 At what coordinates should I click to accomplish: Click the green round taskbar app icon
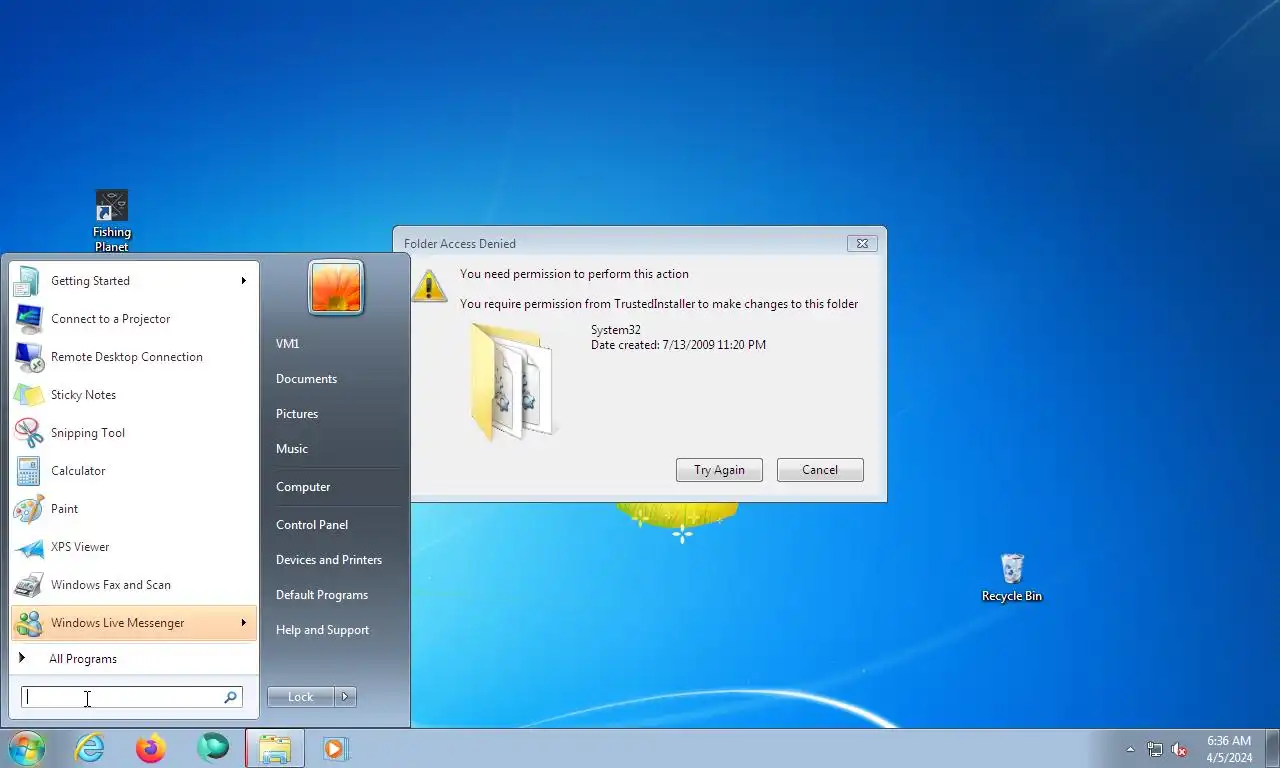[x=213, y=748]
